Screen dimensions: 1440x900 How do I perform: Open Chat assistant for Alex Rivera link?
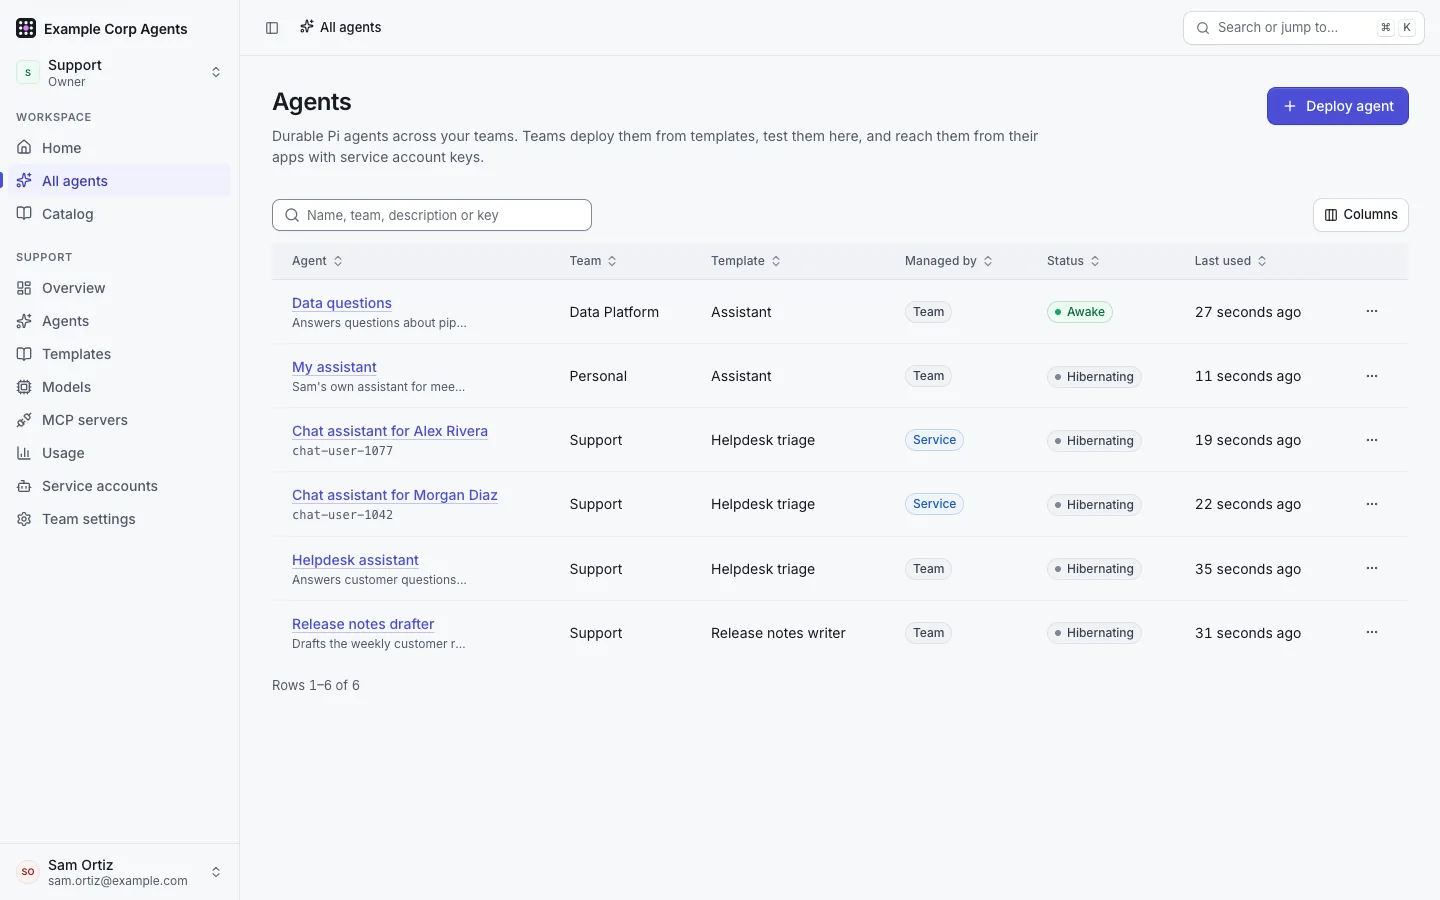coord(390,431)
